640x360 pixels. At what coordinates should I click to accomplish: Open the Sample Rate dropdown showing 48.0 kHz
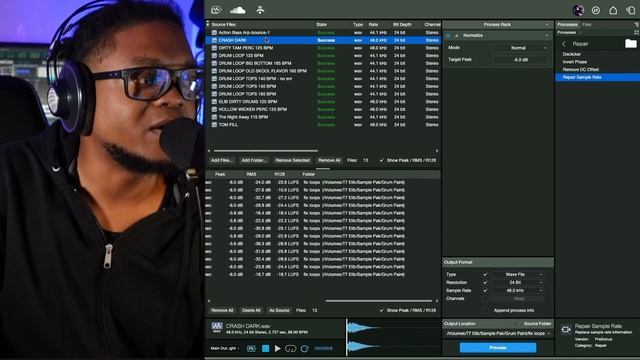[x=517, y=291]
